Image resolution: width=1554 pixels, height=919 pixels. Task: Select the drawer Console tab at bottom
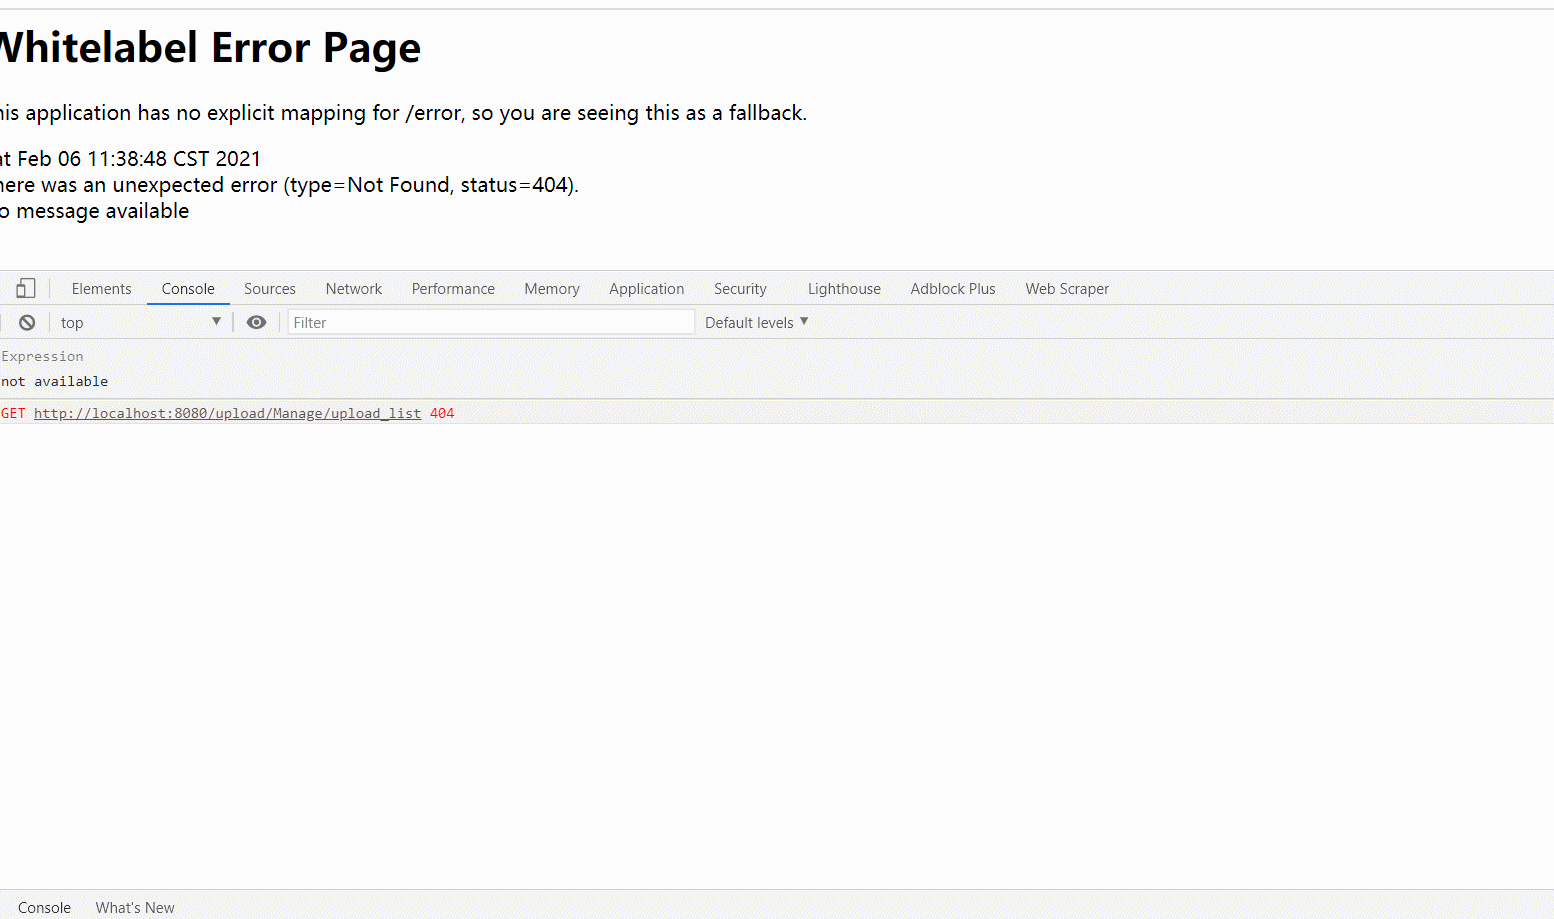pyautogui.click(x=44, y=907)
